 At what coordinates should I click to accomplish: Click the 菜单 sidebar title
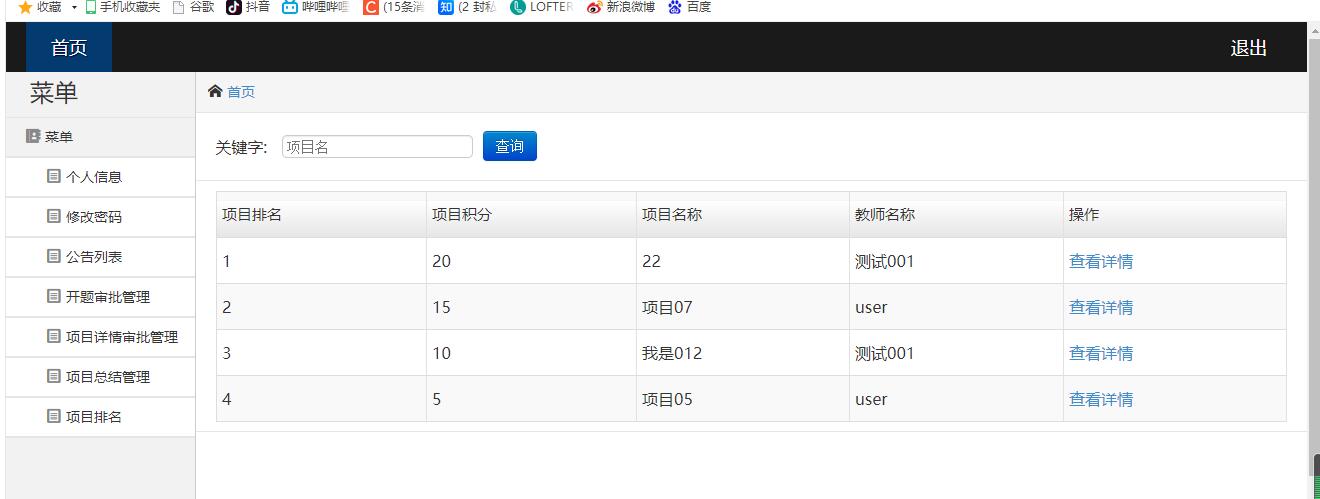[54, 94]
